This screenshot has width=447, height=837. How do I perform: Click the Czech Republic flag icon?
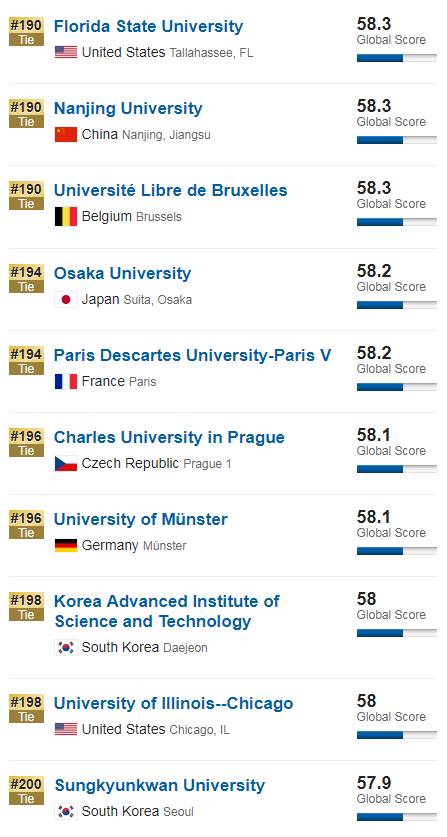pyautogui.click(x=66, y=463)
